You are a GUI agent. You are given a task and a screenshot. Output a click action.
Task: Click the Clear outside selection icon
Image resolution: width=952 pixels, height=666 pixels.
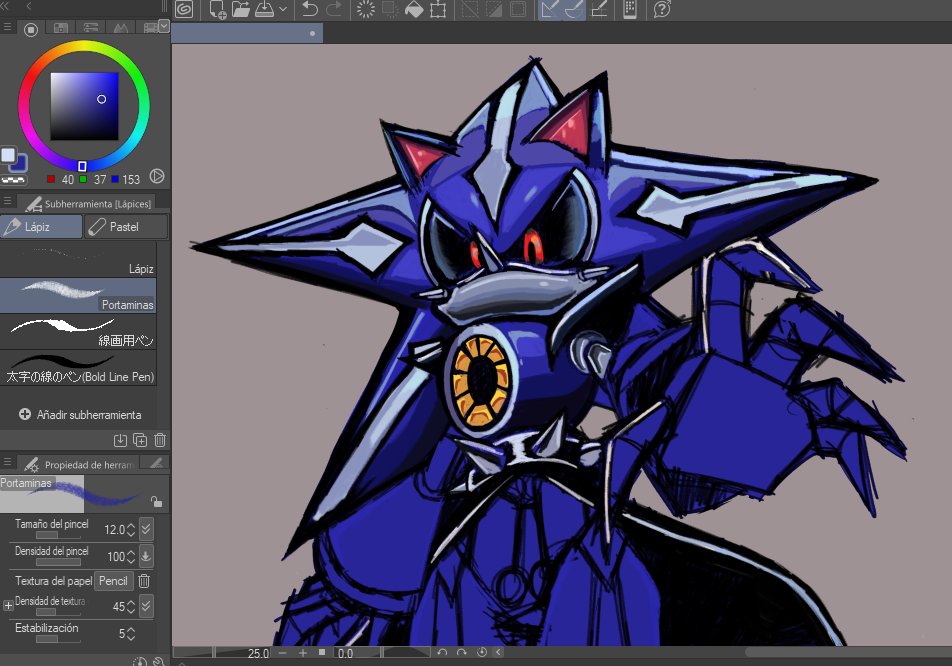[x=389, y=9]
